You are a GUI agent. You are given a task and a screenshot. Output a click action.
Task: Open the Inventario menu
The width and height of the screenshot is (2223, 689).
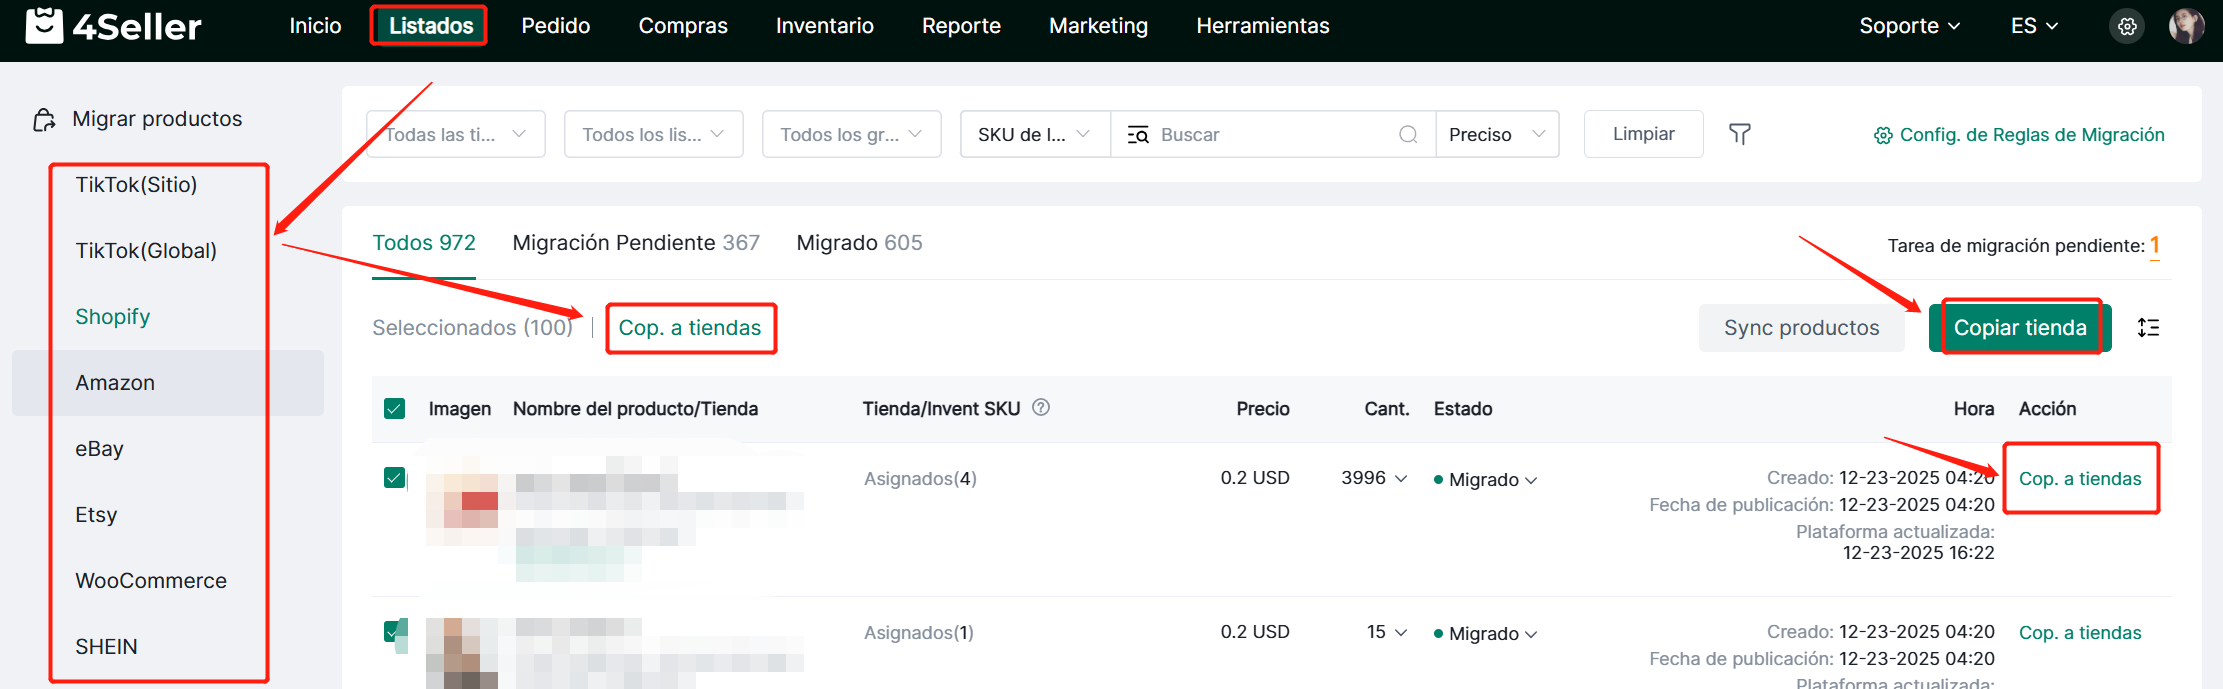click(824, 26)
